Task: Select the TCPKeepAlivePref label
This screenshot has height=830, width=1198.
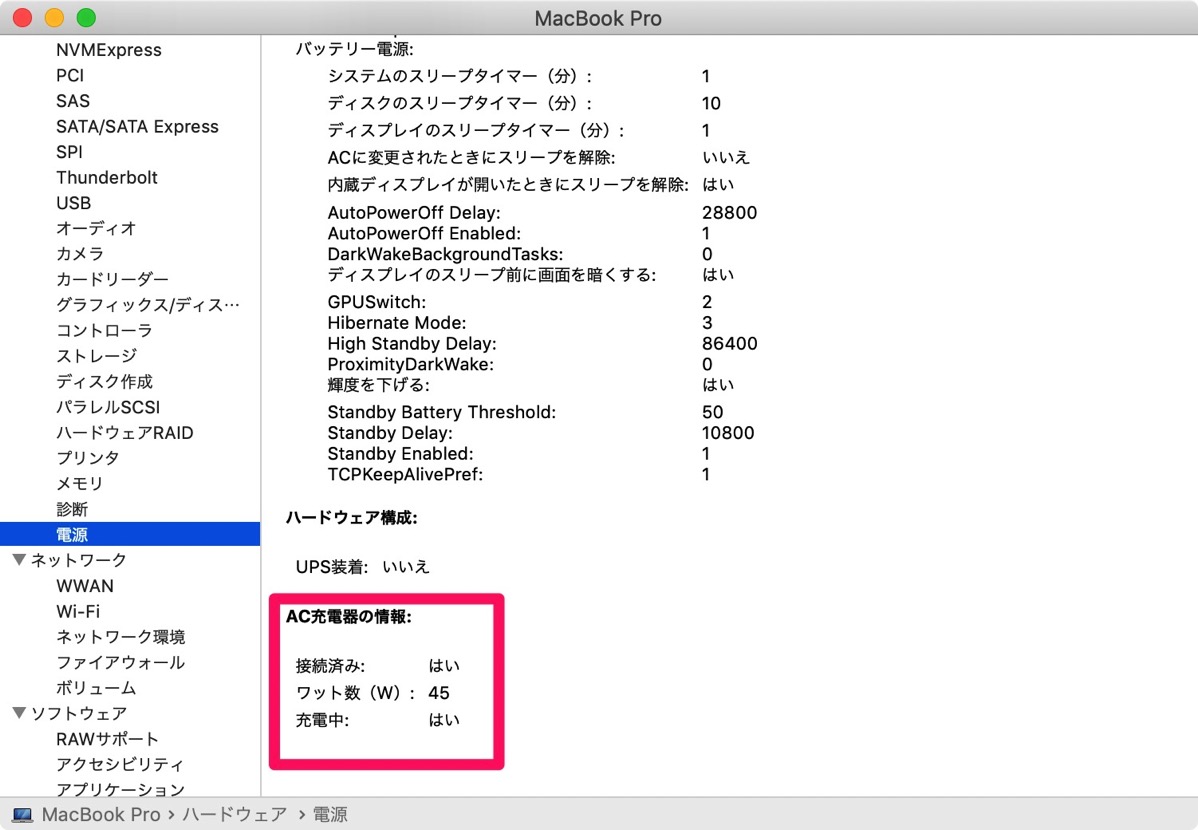Action: click(405, 474)
